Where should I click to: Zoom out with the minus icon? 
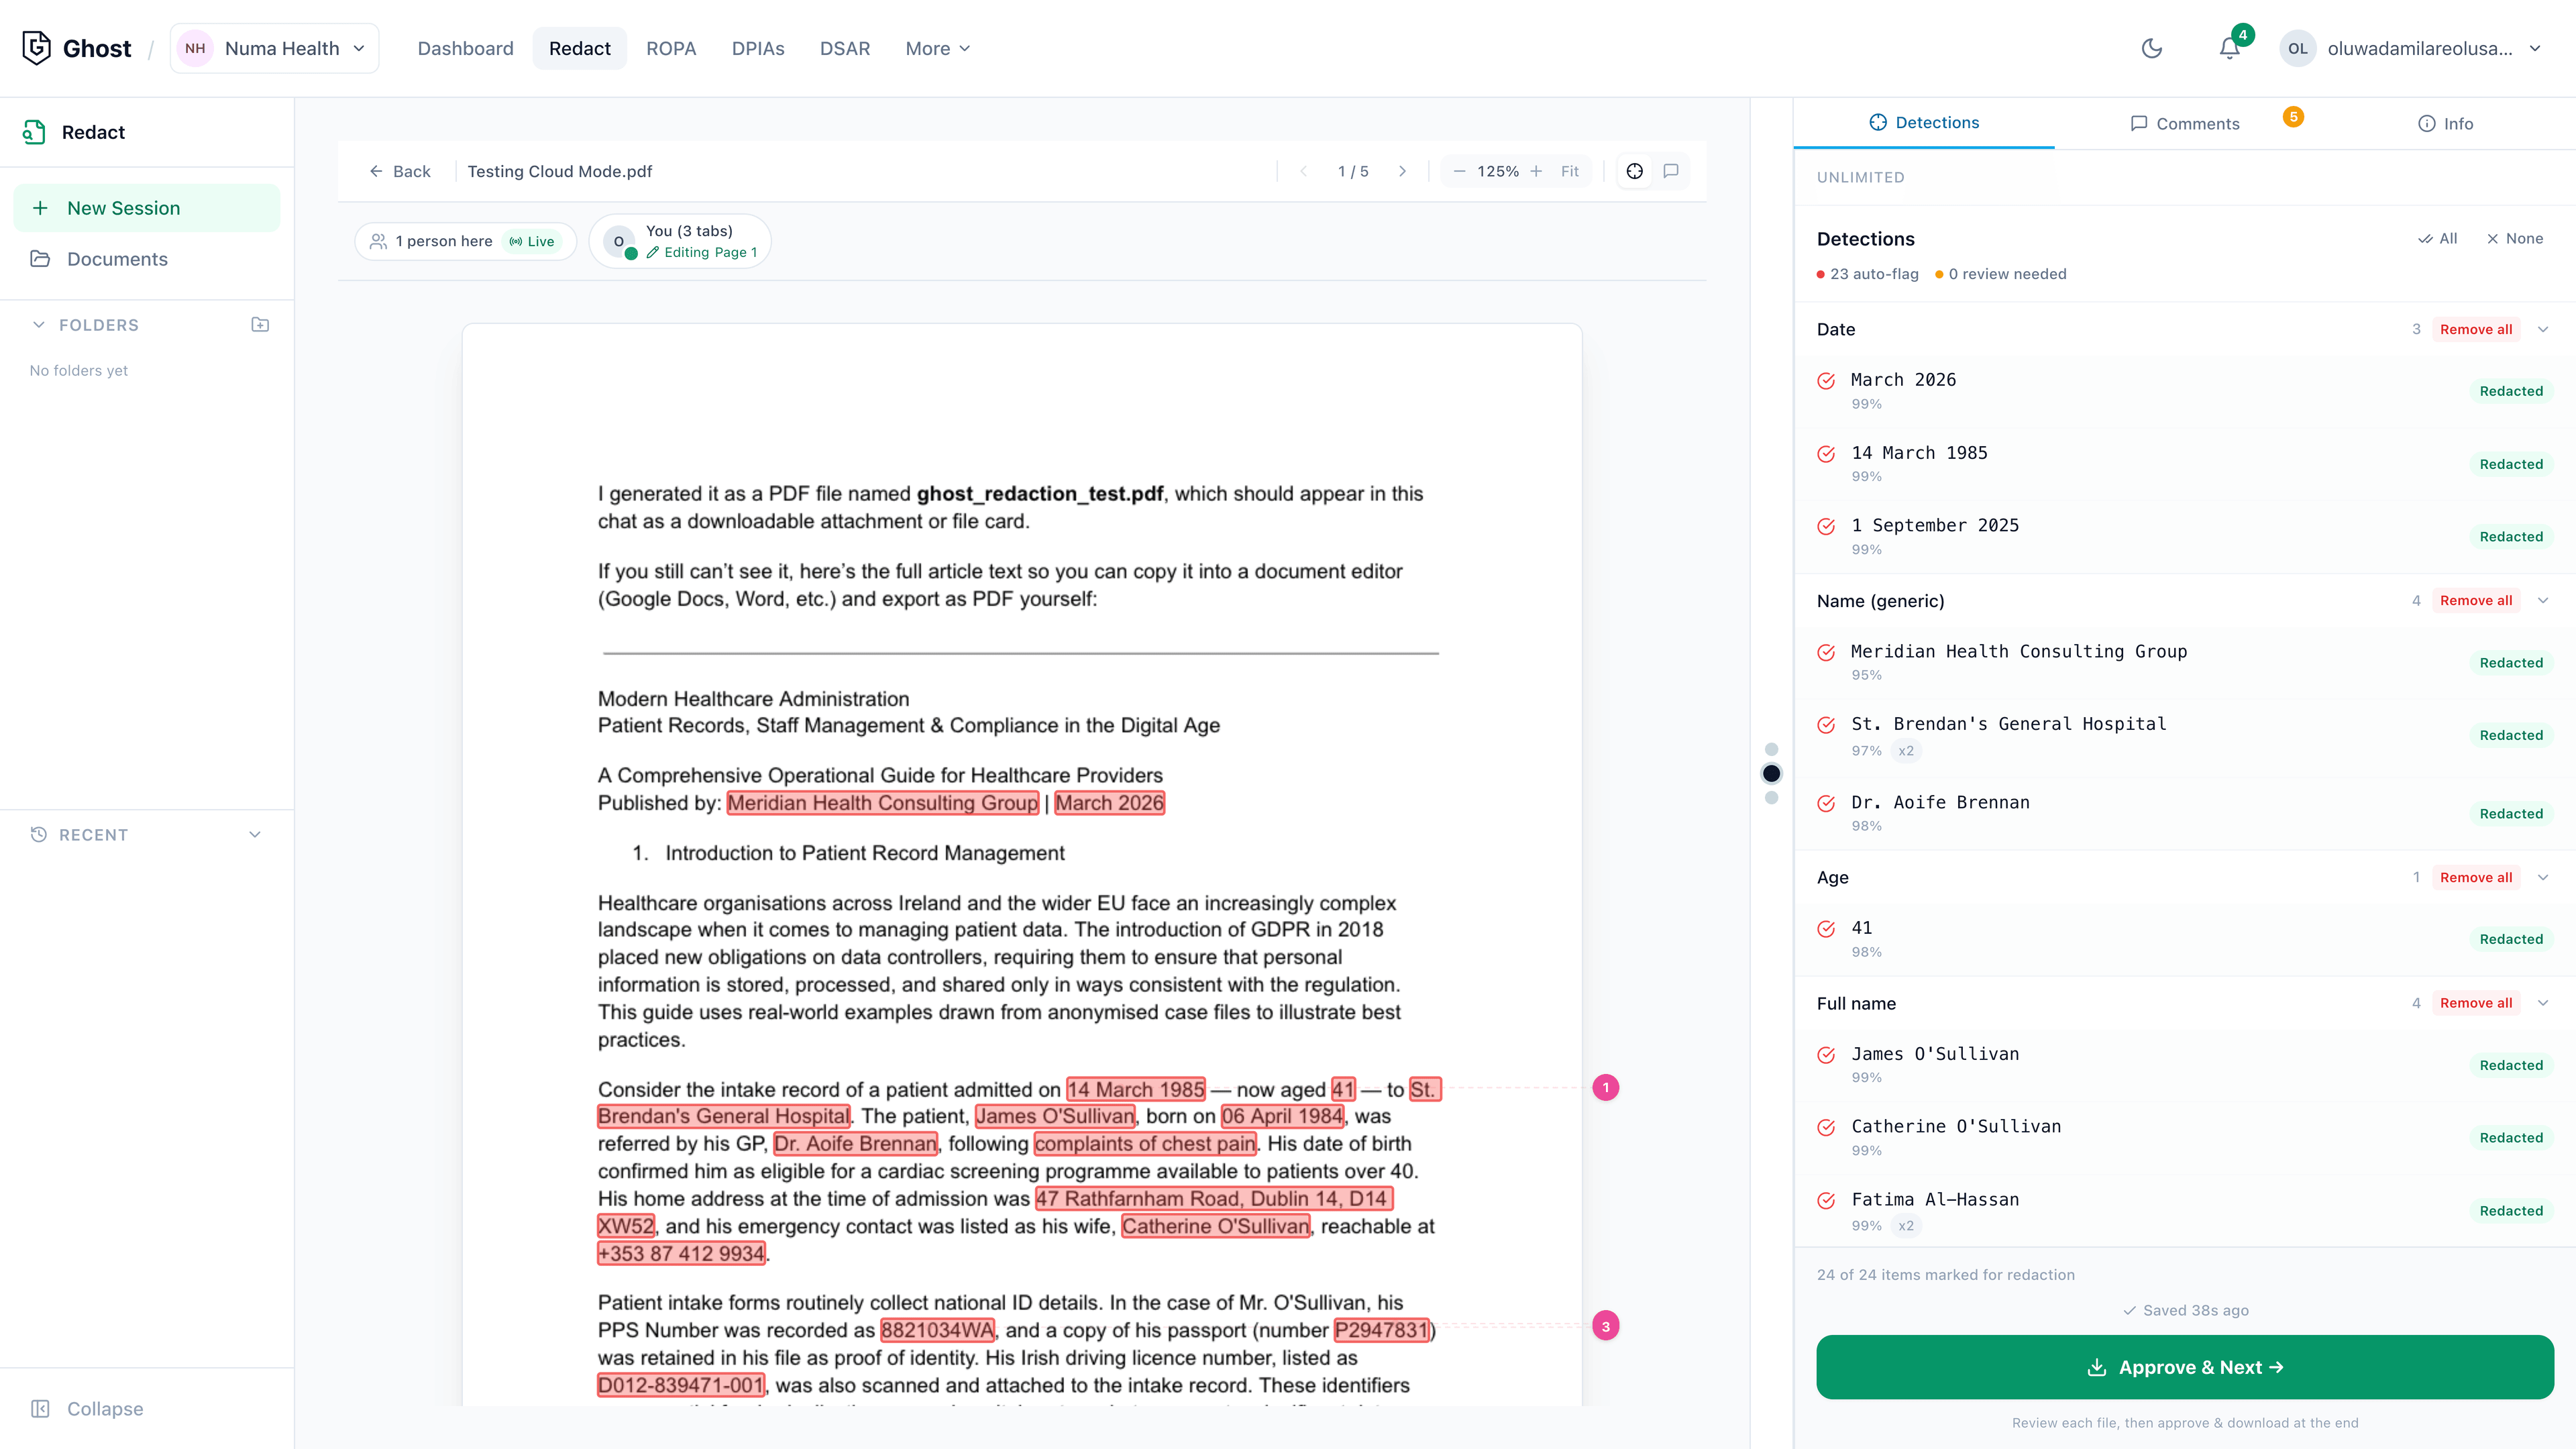tap(1459, 171)
